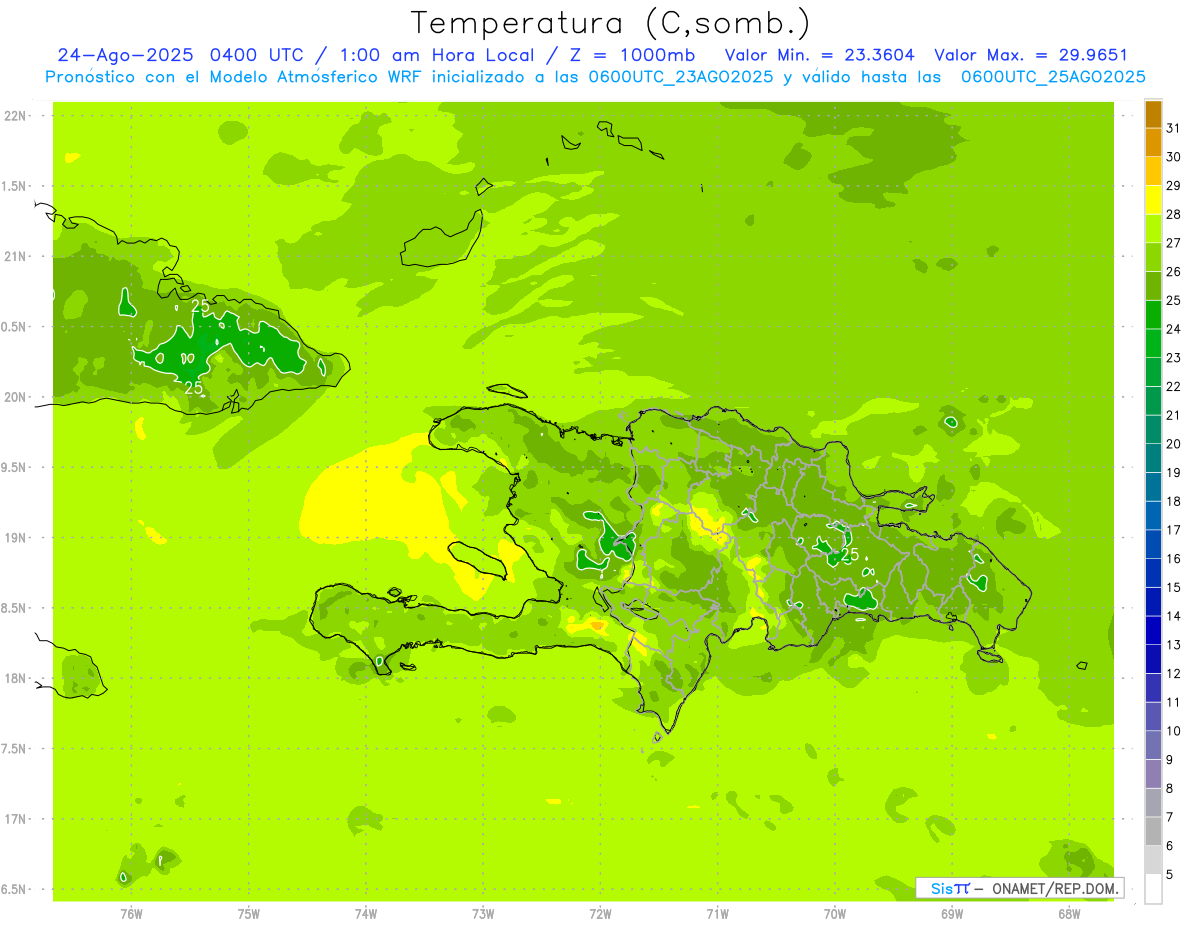
Task: Click the '22N' latitude label
Action: (15, 116)
